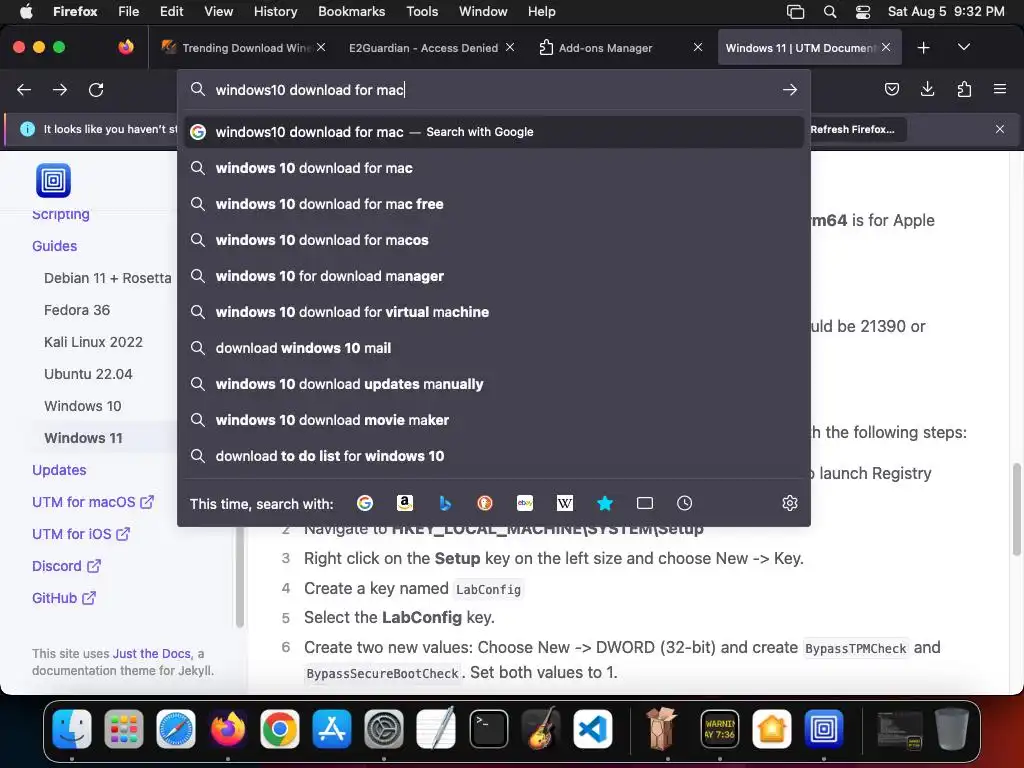Open the Updates sidebar link
1024x768 pixels.
point(59,470)
